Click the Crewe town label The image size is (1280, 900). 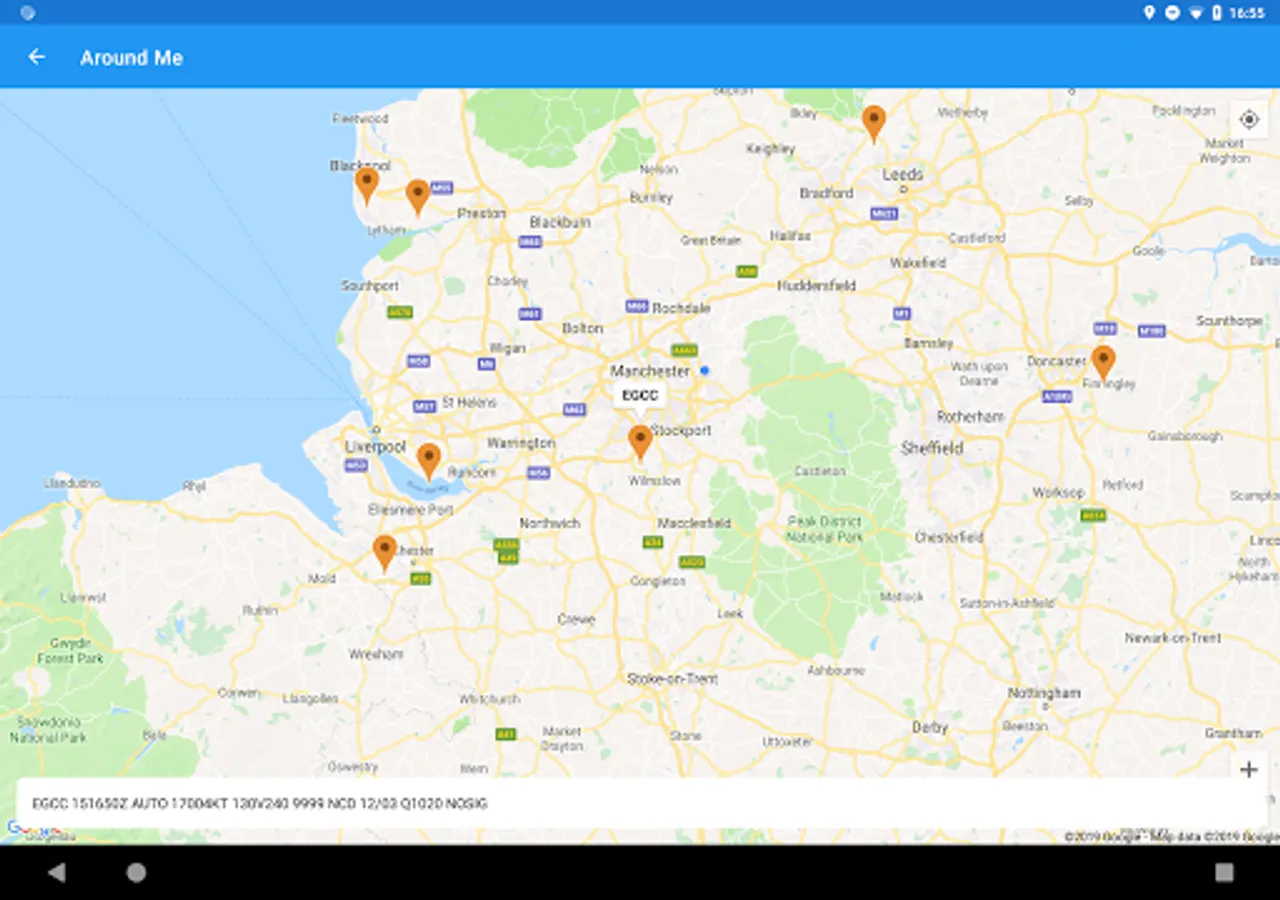pyautogui.click(x=576, y=620)
